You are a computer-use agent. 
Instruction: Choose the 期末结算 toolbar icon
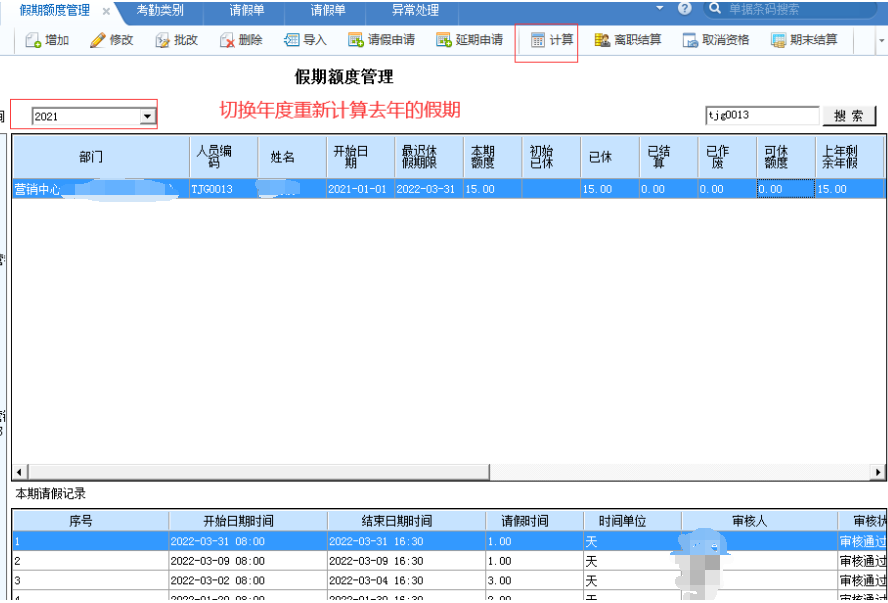pyautogui.click(x=778, y=41)
